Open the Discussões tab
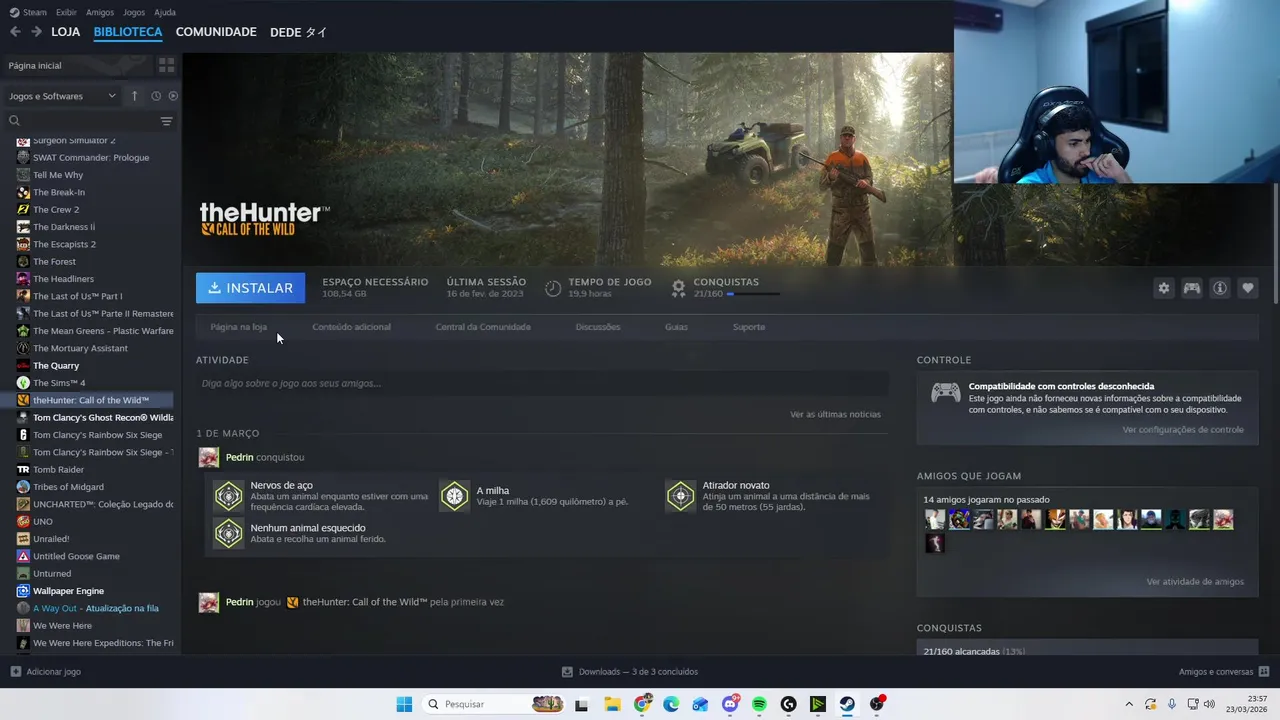 [x=598, y=327]
